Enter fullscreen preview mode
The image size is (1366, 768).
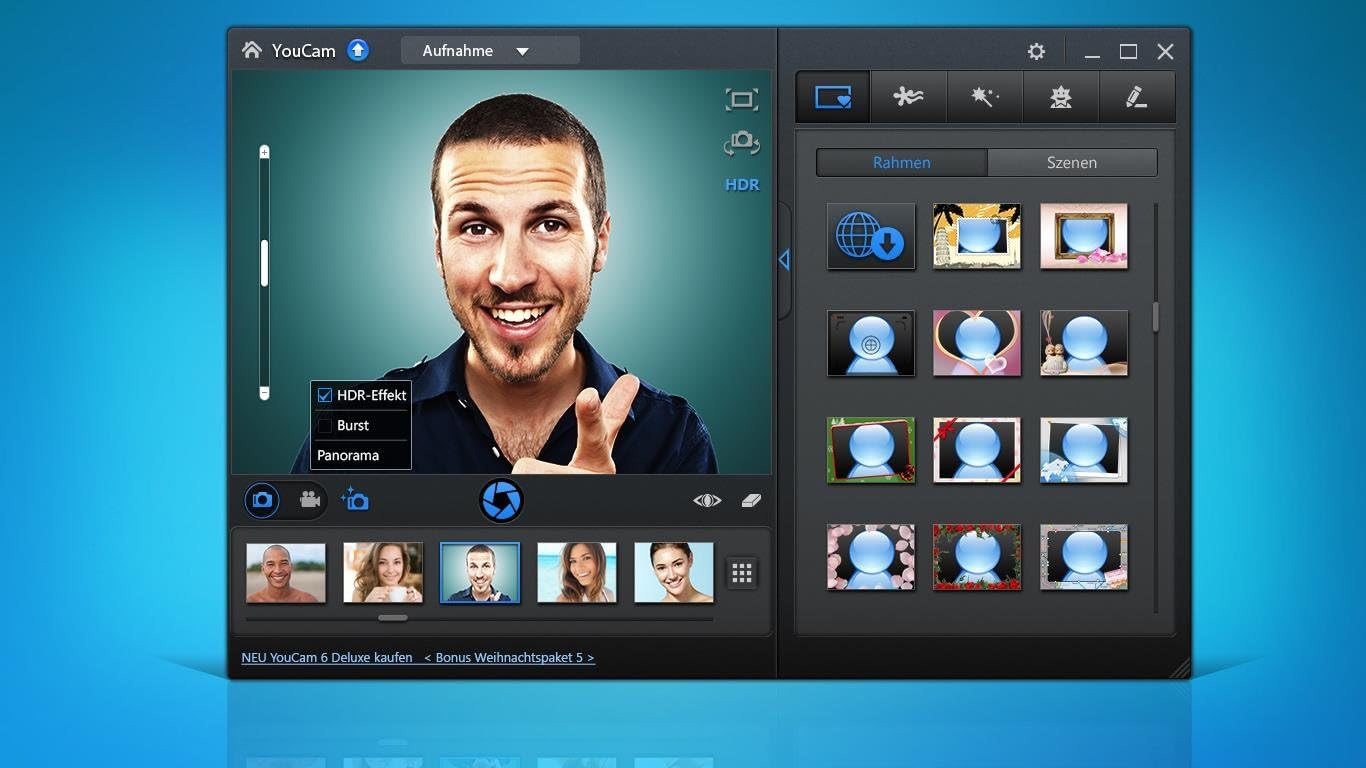click(741, 99)
